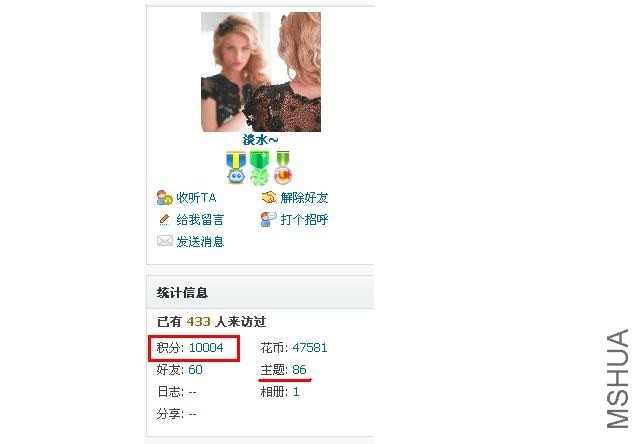Viewport: 640px width, 444px height.
Task: Click the 收听TA follow icon
Action: [164, 198]
